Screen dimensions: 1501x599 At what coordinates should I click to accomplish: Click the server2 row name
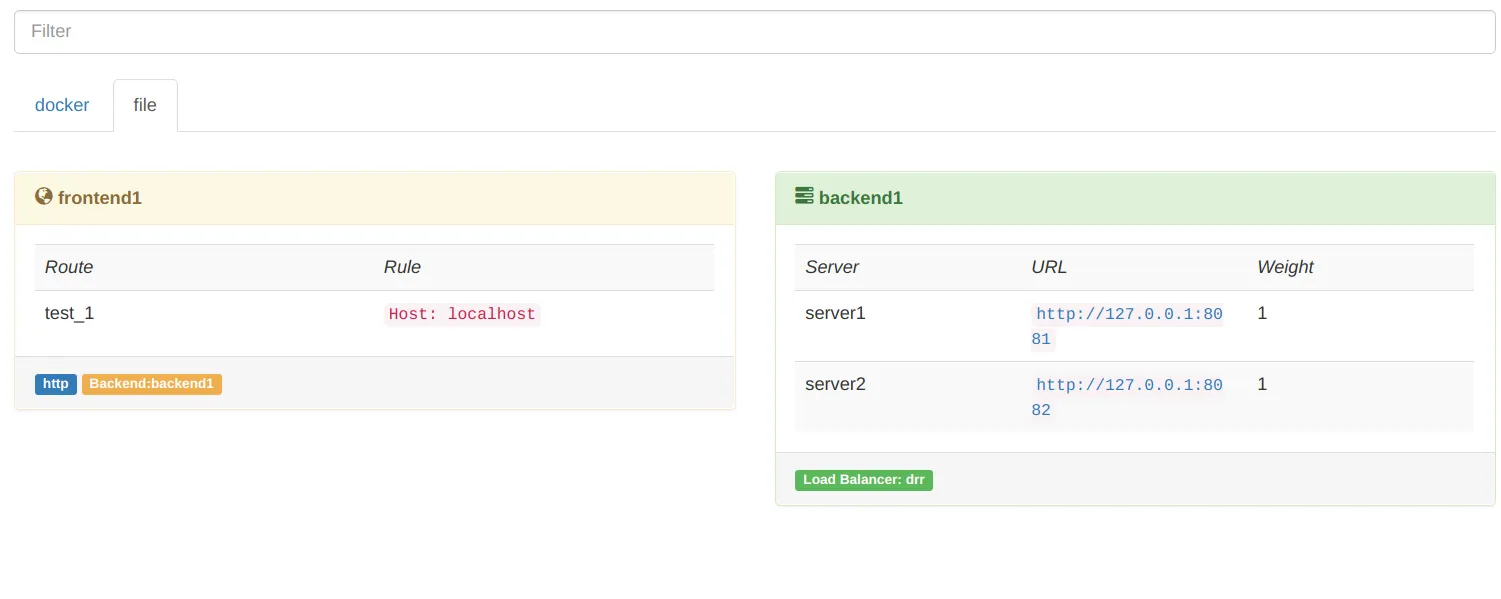(835, 384)
